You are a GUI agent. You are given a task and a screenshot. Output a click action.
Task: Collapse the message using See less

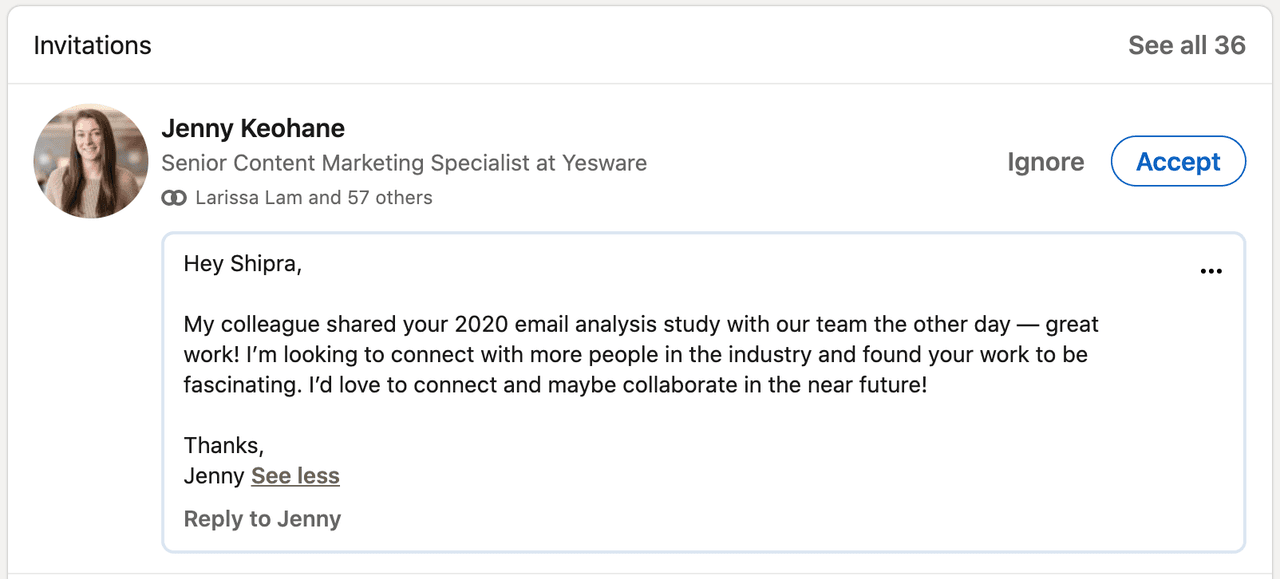coord(295,476)
